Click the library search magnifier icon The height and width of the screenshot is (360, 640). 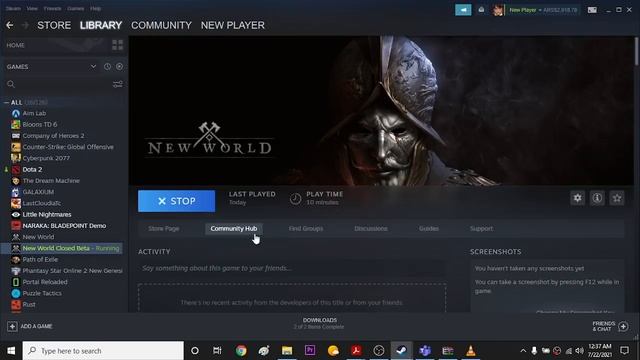(x=11, y=84)
